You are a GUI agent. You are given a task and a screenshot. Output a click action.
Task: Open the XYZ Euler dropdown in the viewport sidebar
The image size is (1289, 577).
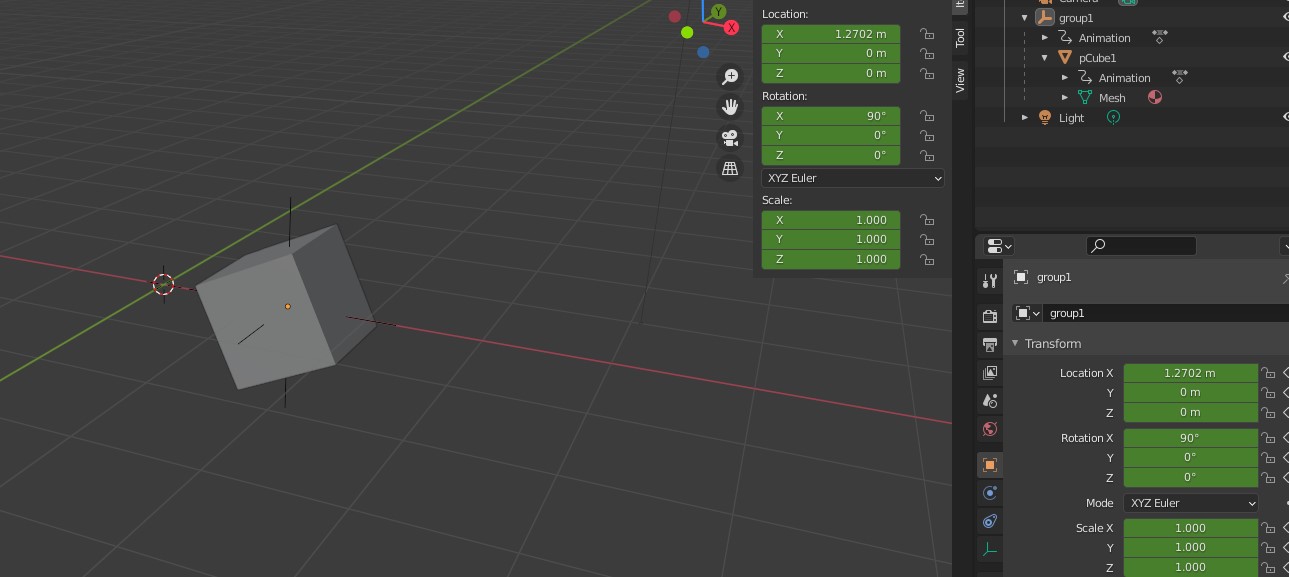[x=853, y=178]
